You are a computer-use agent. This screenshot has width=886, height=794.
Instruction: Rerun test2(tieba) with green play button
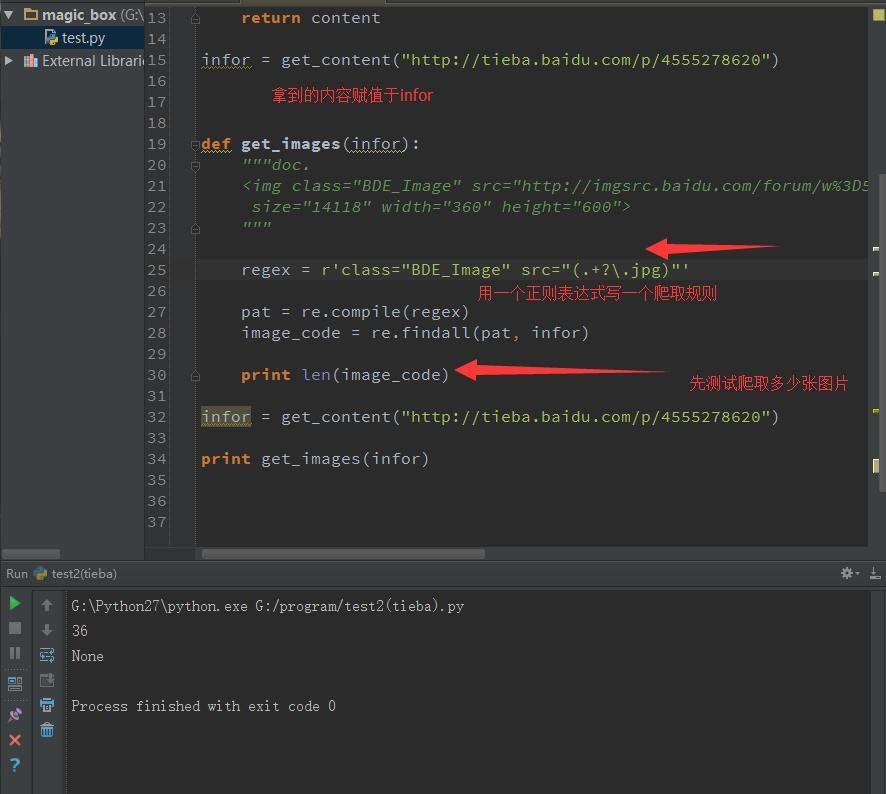click(x=15, y=604)
